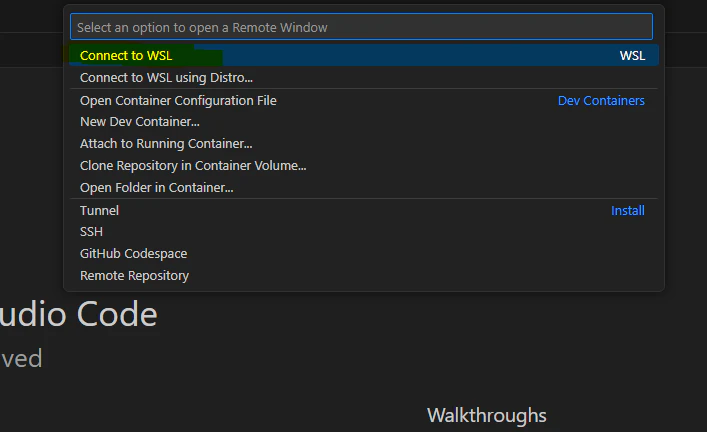Click the Remote Window search input field
This screenshot has height=432, width=707.
(361, 27)
